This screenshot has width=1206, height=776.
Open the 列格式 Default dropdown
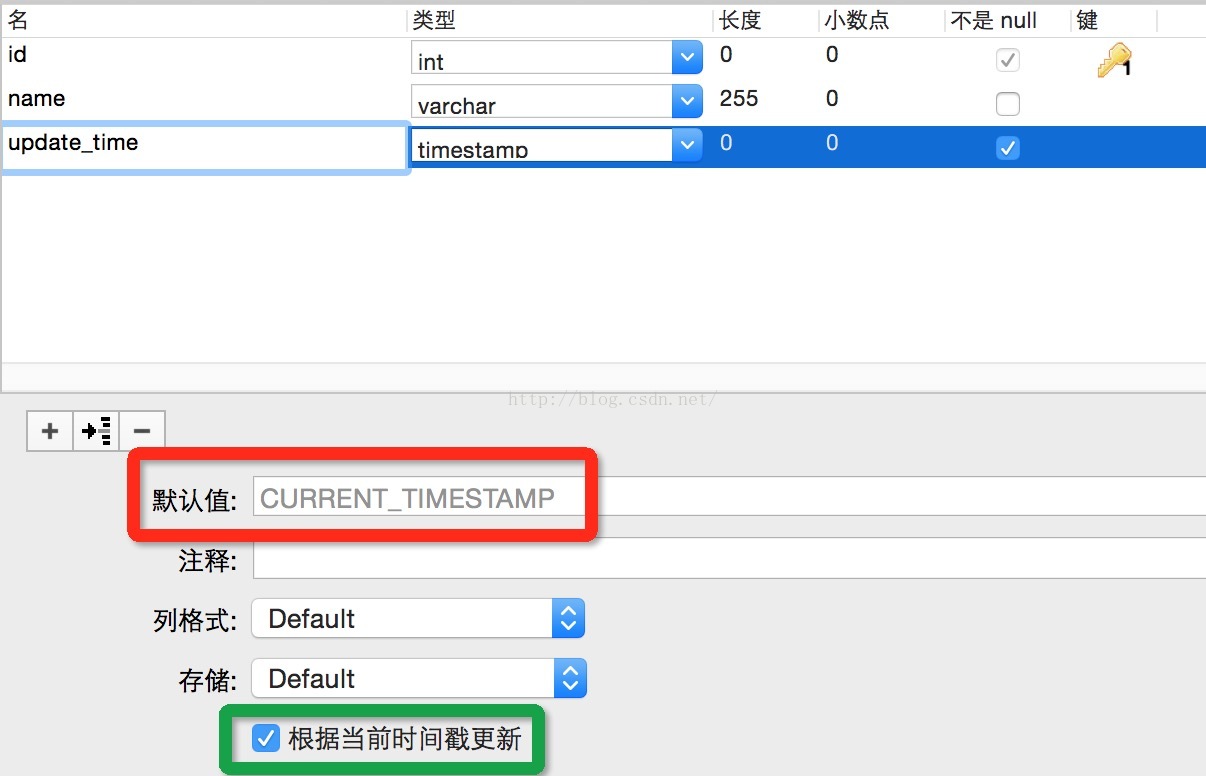point(418,619)
